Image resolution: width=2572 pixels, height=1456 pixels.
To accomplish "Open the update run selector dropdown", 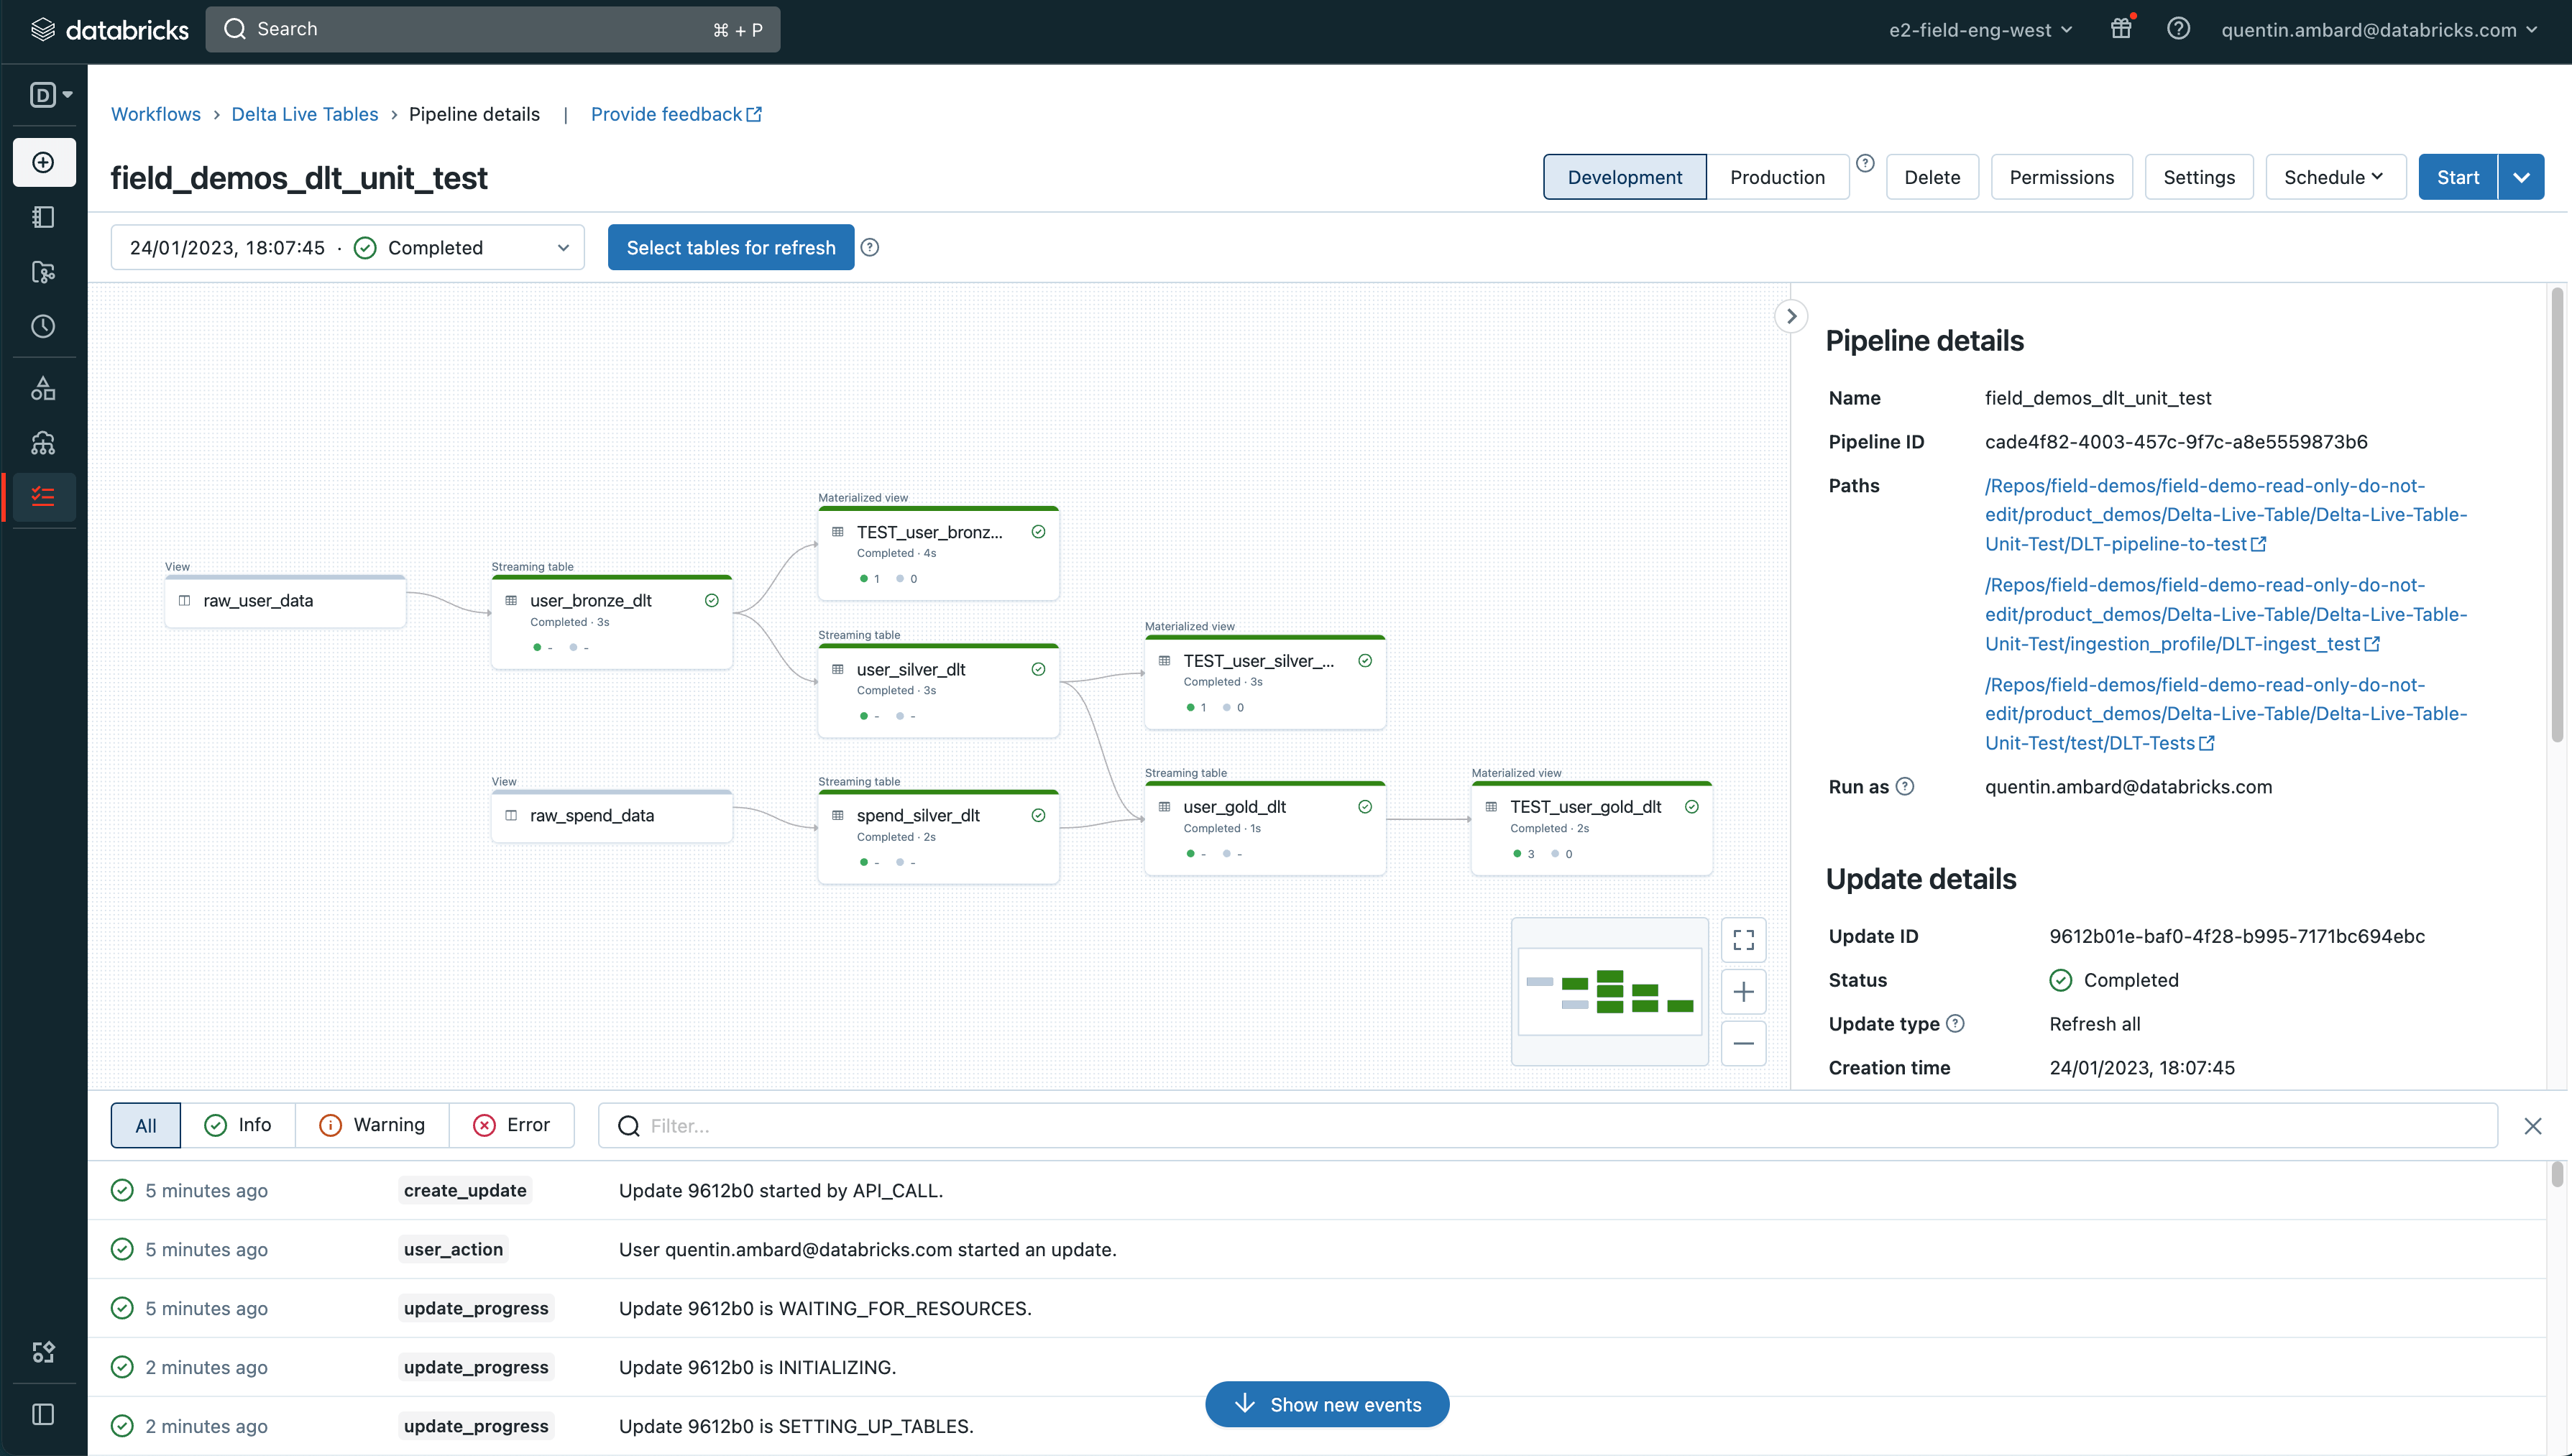I will coord(347,247).
